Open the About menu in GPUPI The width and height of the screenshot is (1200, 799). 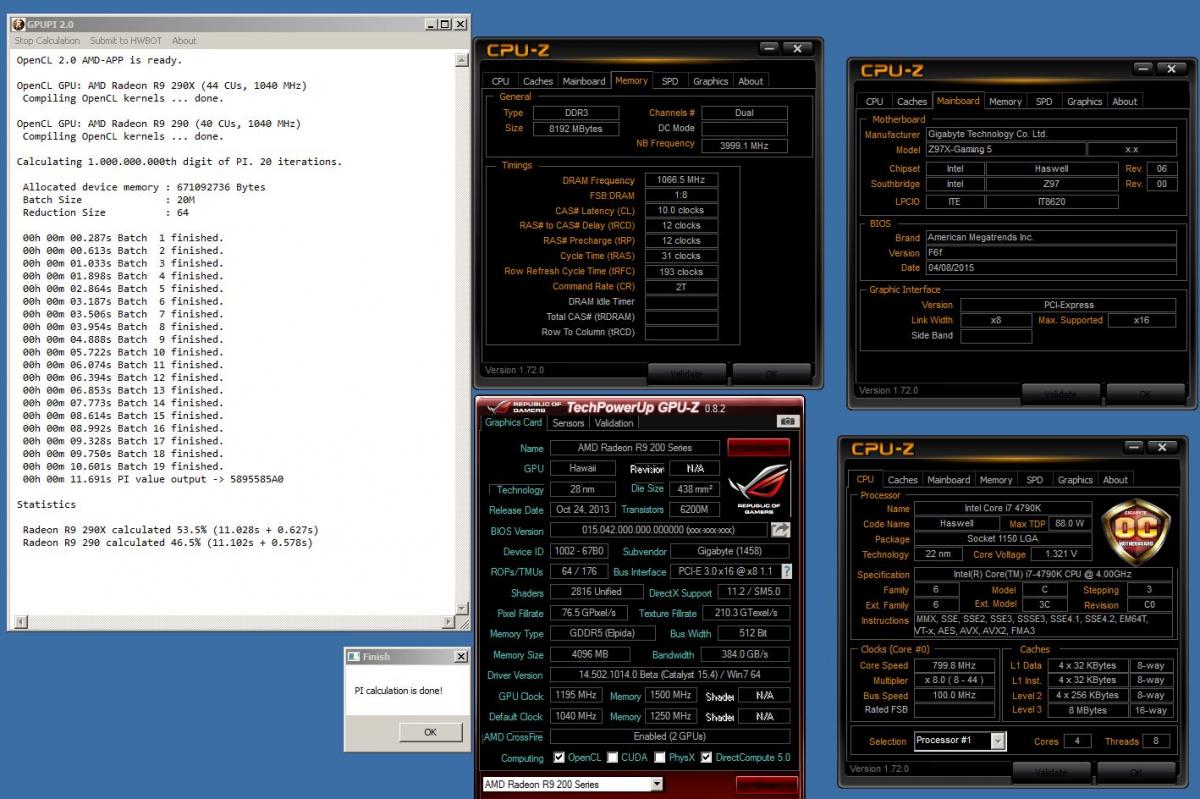184,41
